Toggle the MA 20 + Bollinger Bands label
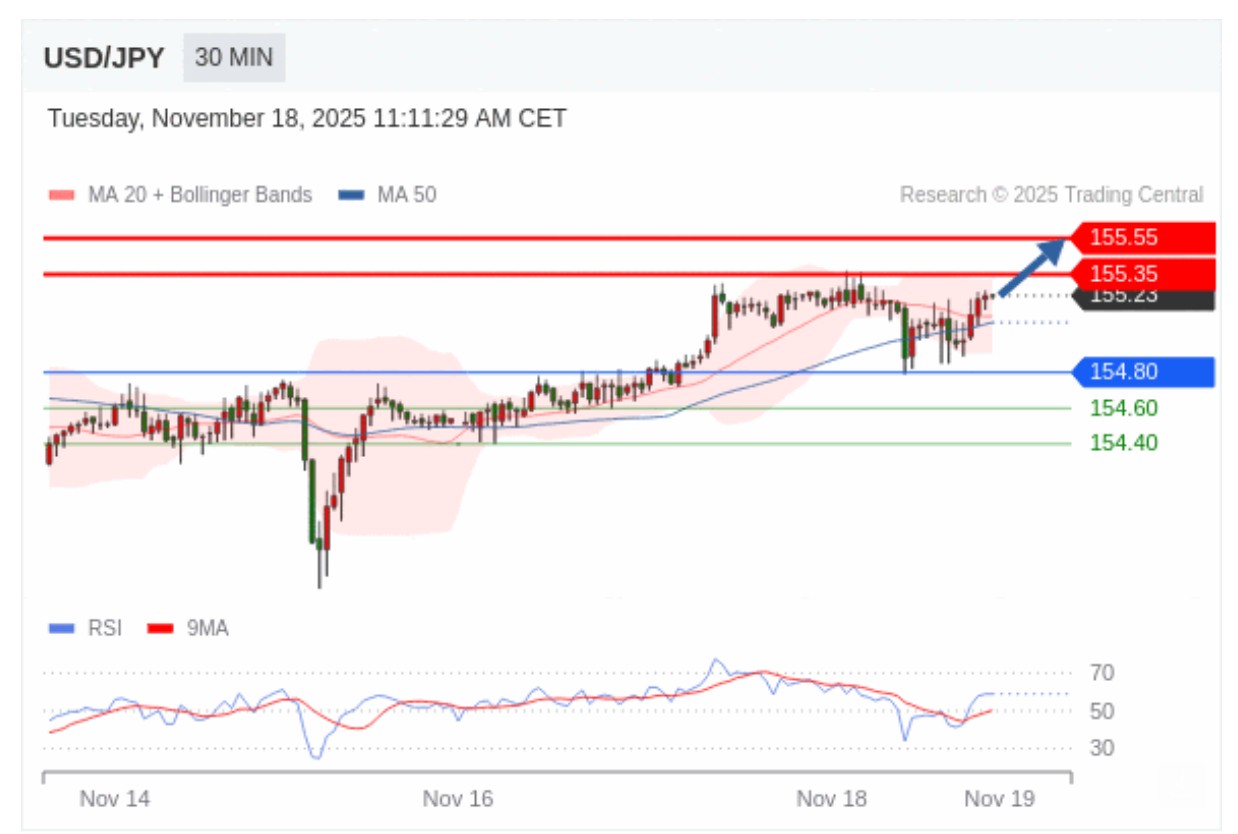The height and width of the screenshot is (834, 1238). (200, 195)
